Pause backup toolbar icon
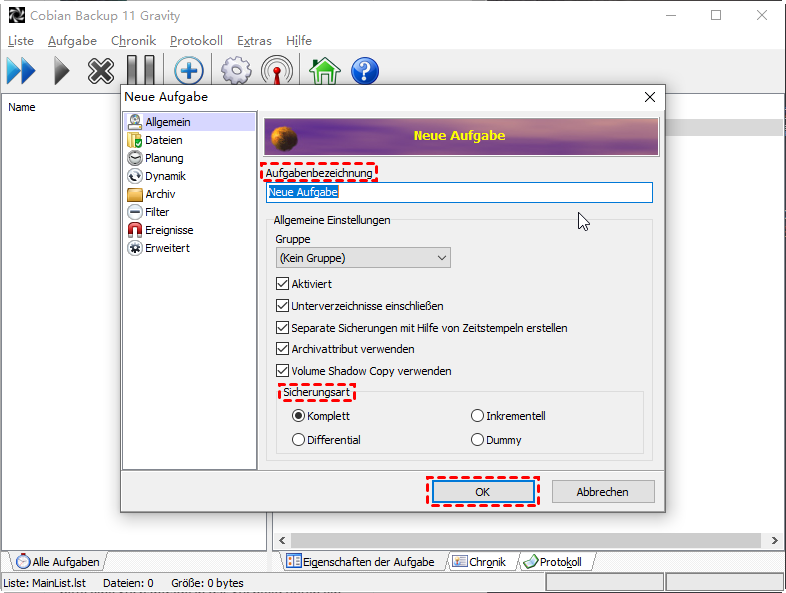This screenshot has height=593, width=786. pyautogui.click(x=140, y=70)
